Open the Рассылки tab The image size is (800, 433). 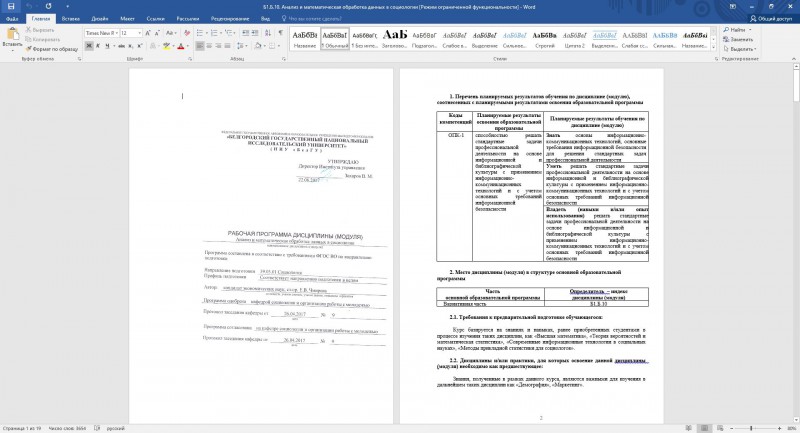(x=188, y=19)
